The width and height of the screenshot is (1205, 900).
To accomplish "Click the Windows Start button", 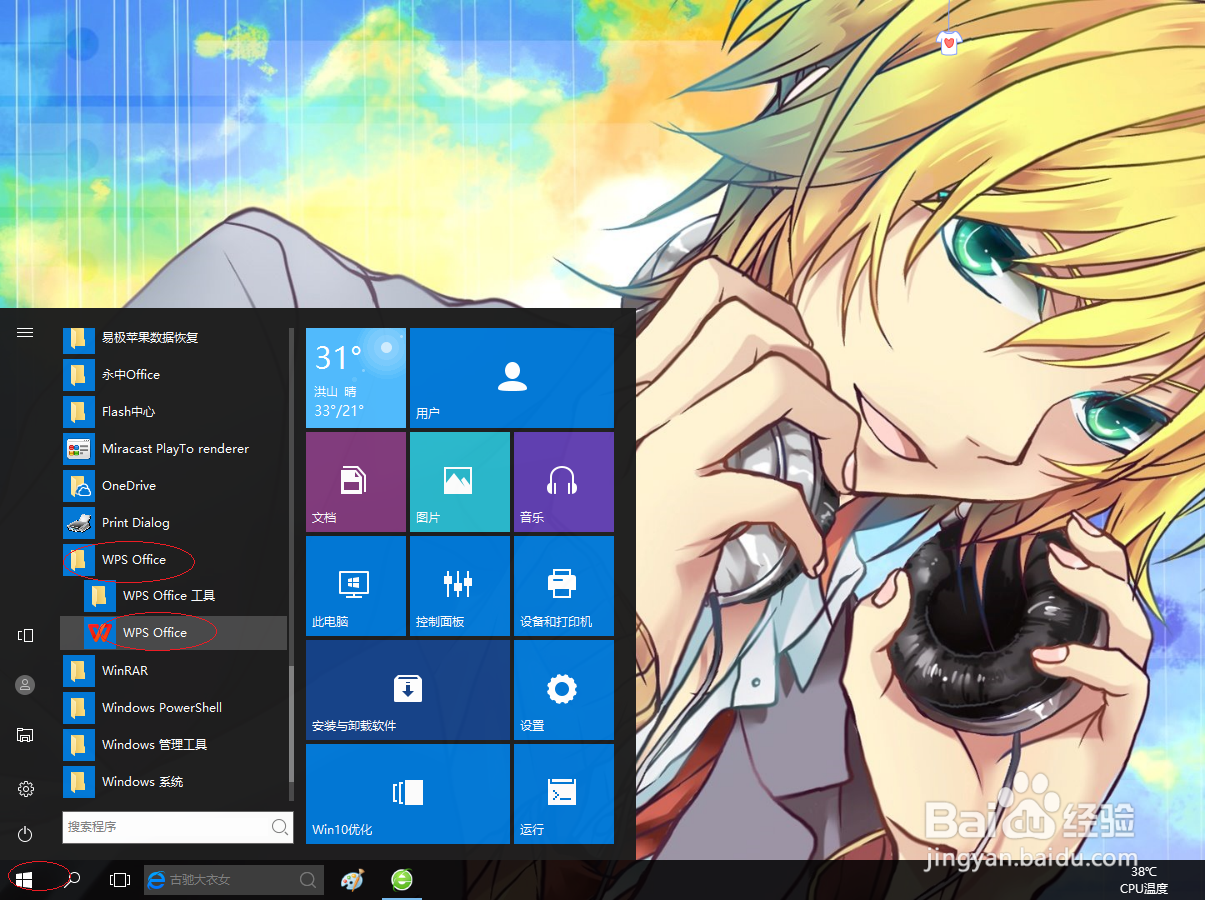I will pos(25,879).
